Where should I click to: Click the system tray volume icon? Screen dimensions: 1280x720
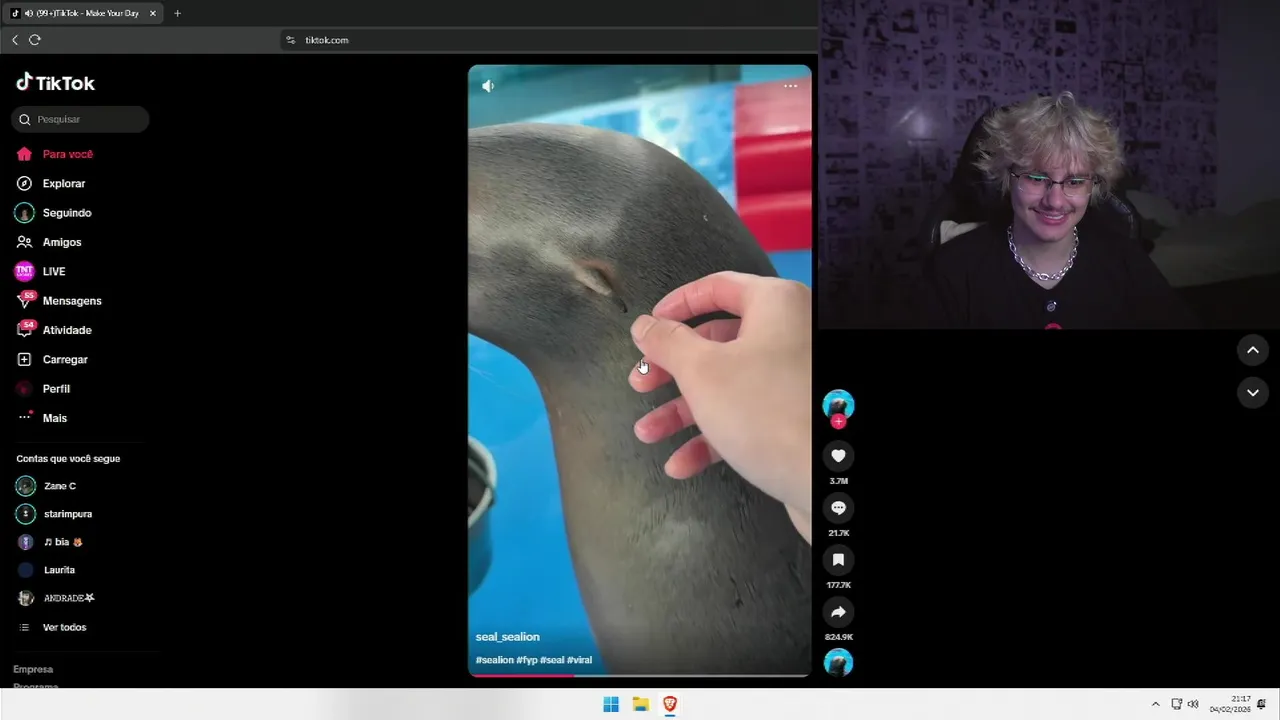[1193, 704]
